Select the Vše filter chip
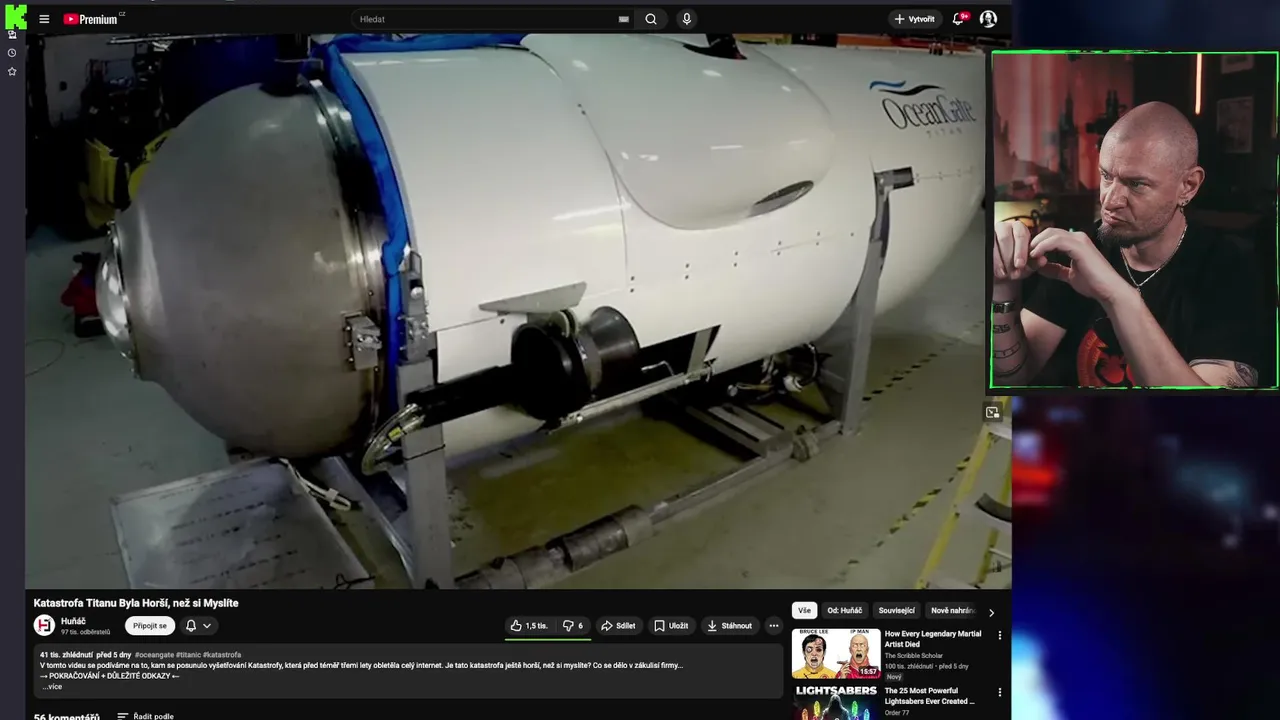The width and height of the screenshot is (1280, 720). click(x=804, y=610)
